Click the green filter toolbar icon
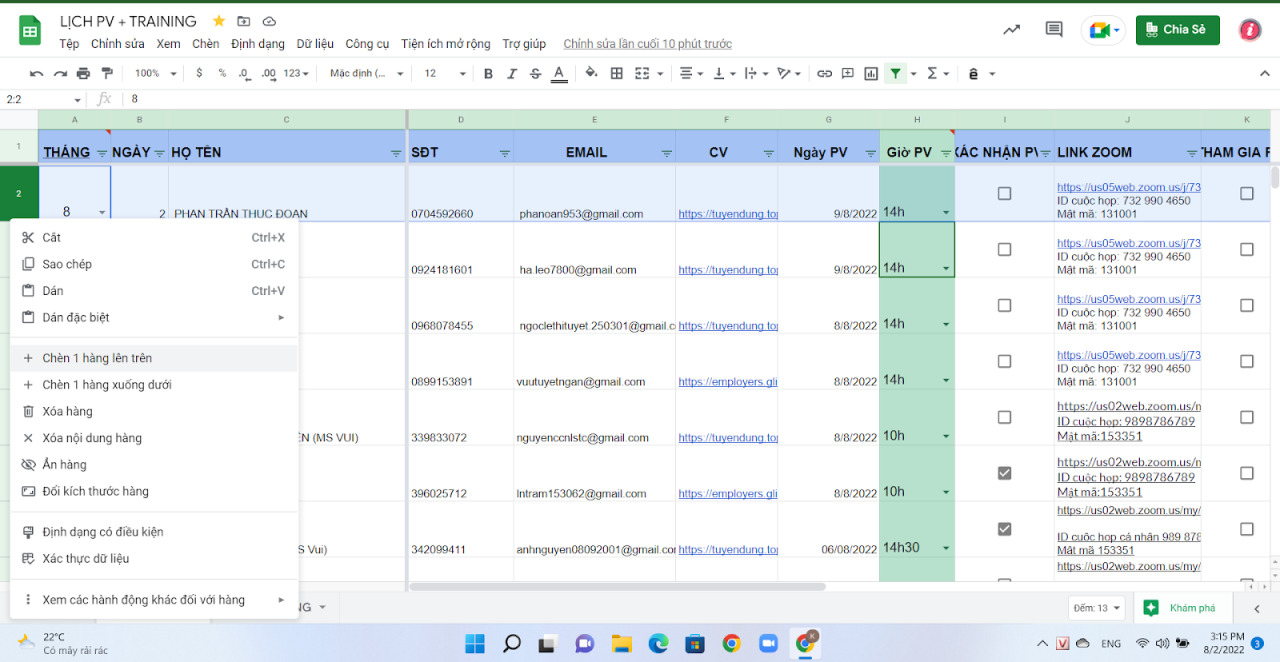Screen dimensions: 1280x662 (893, 73)
